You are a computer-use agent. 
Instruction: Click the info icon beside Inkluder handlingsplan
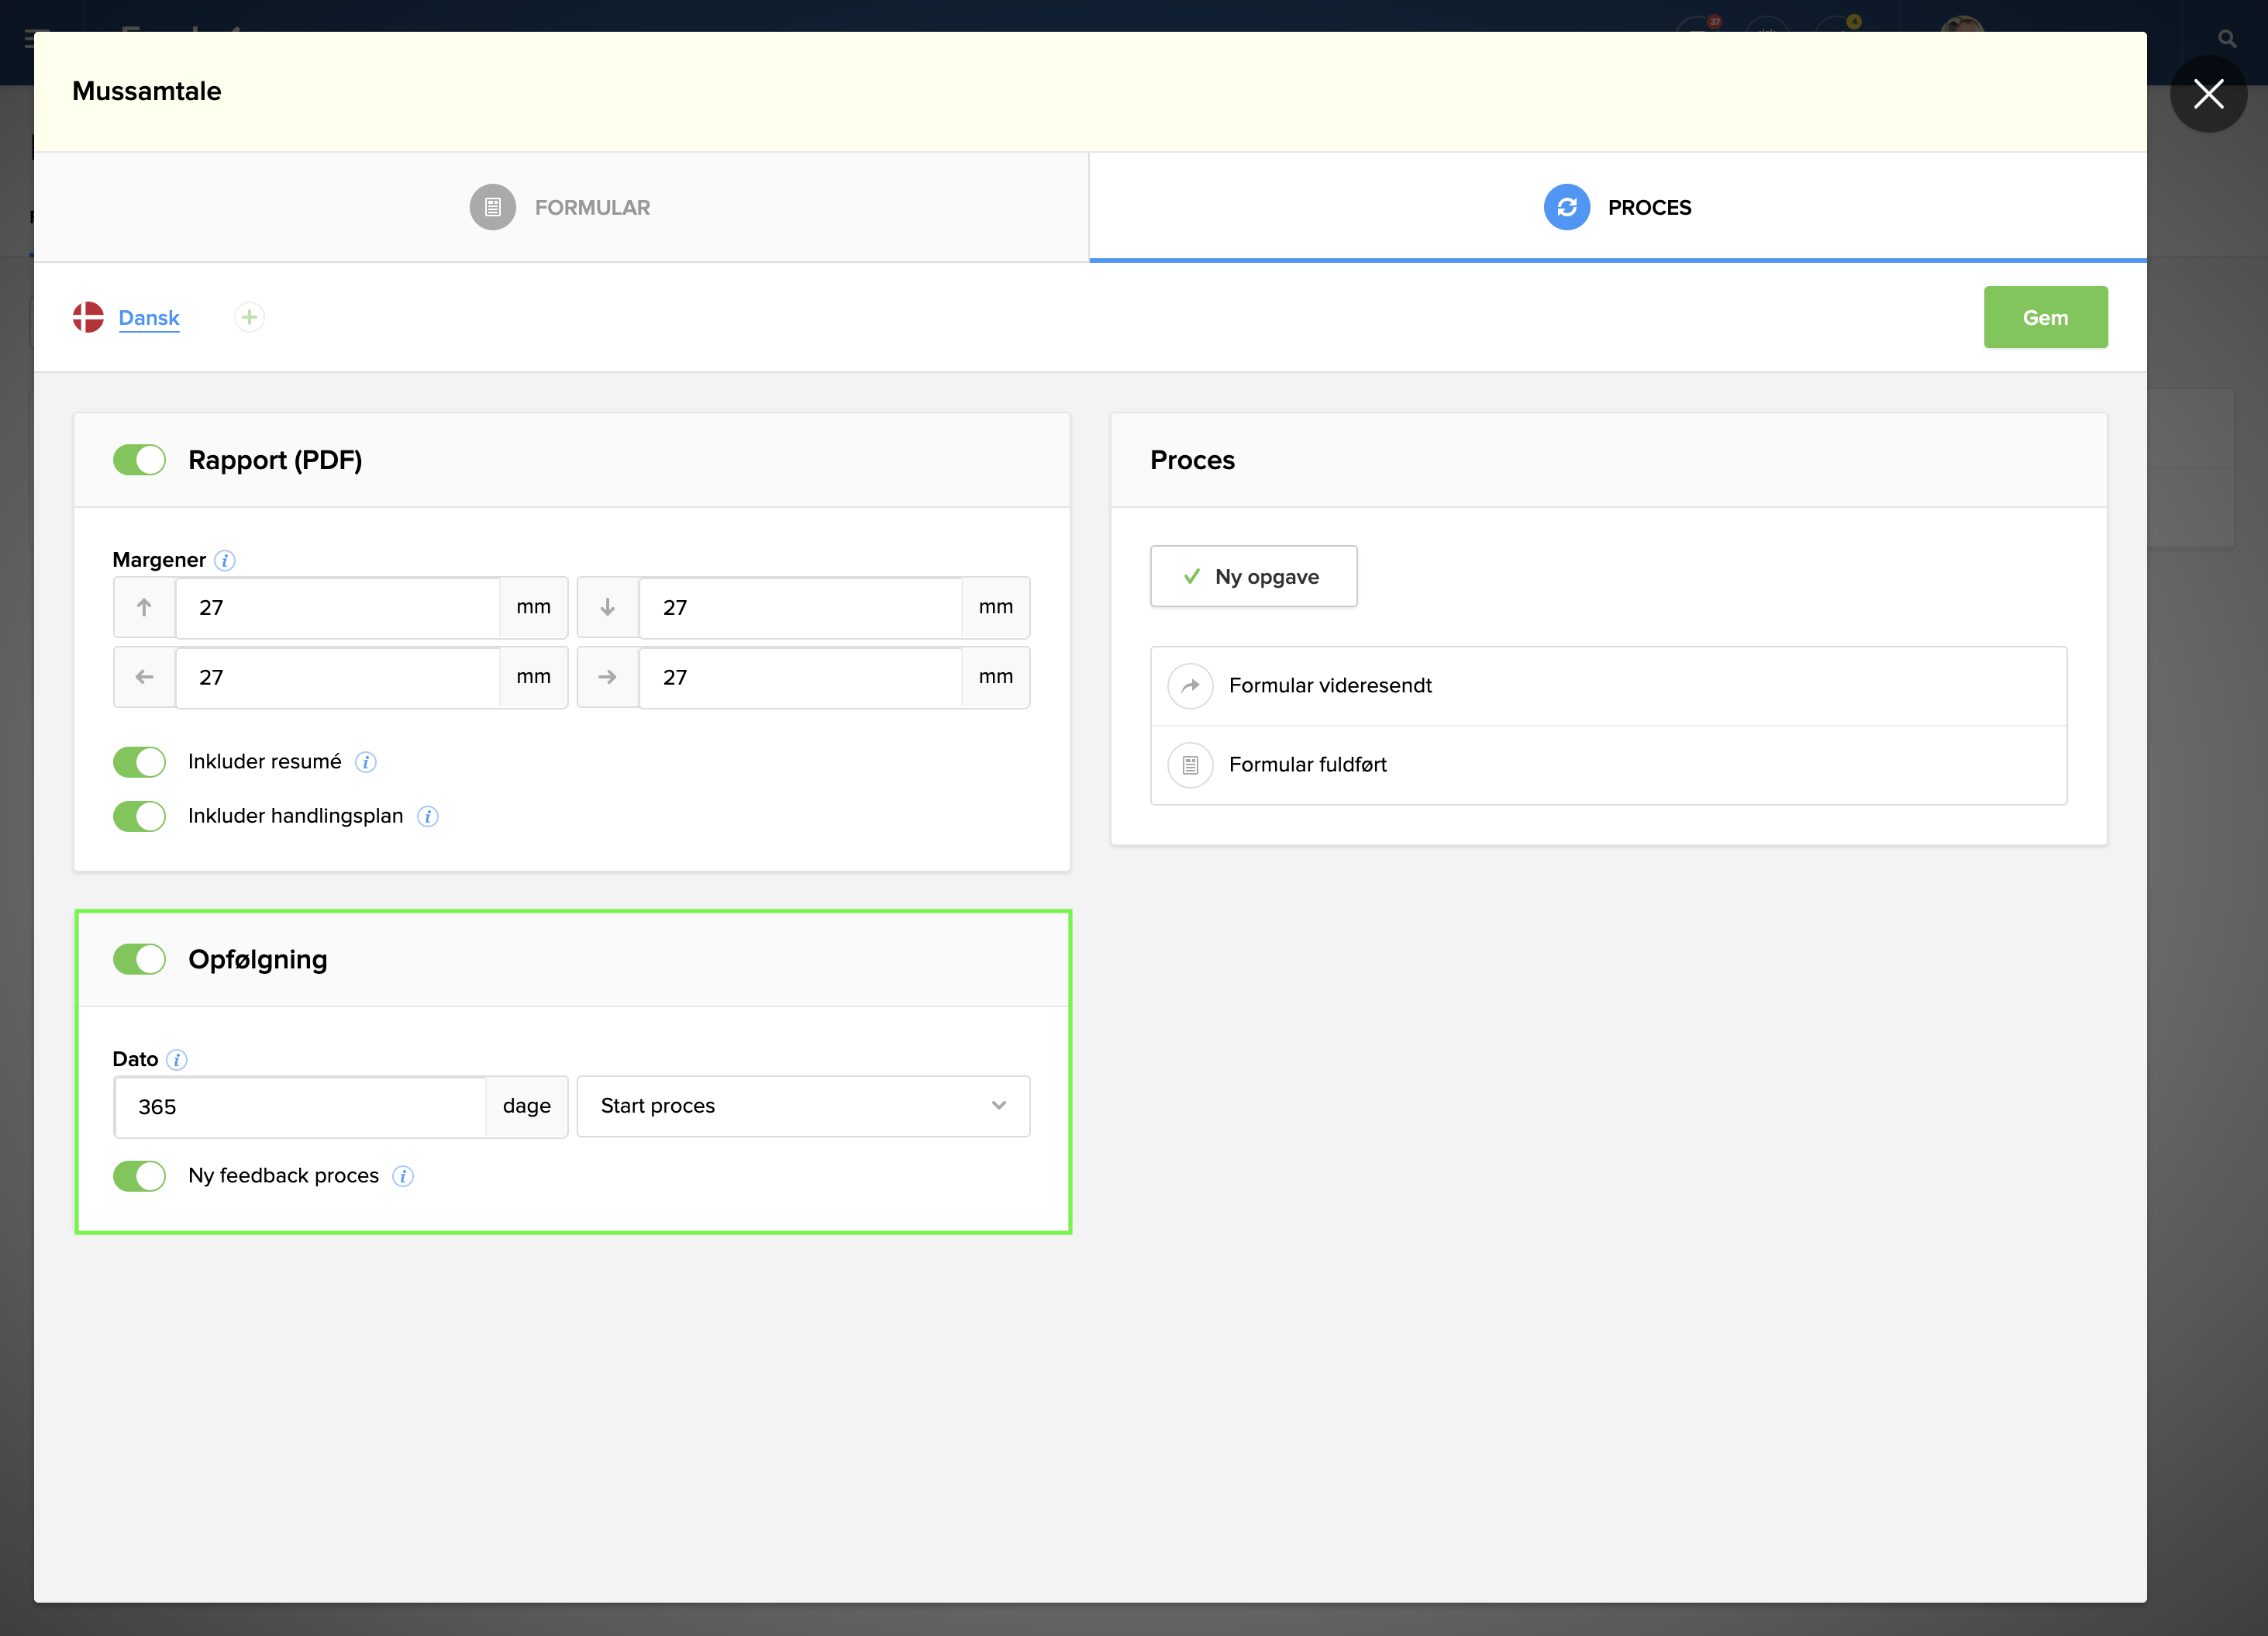click(428, 817)
